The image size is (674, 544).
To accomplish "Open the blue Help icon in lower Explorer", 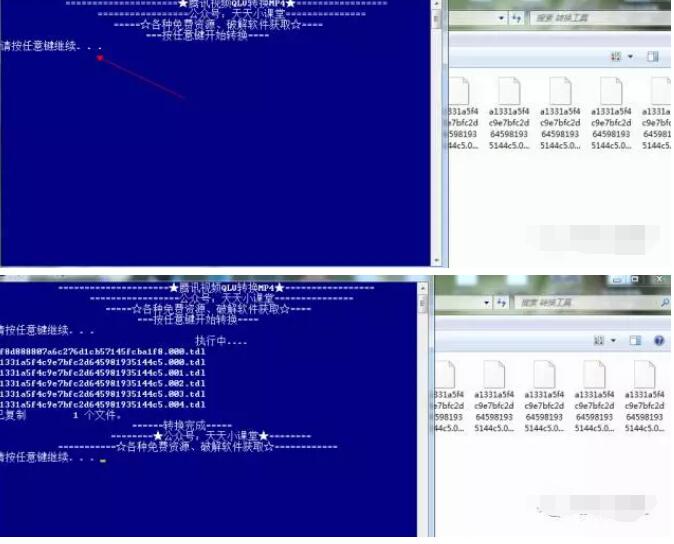I will 659,341.
